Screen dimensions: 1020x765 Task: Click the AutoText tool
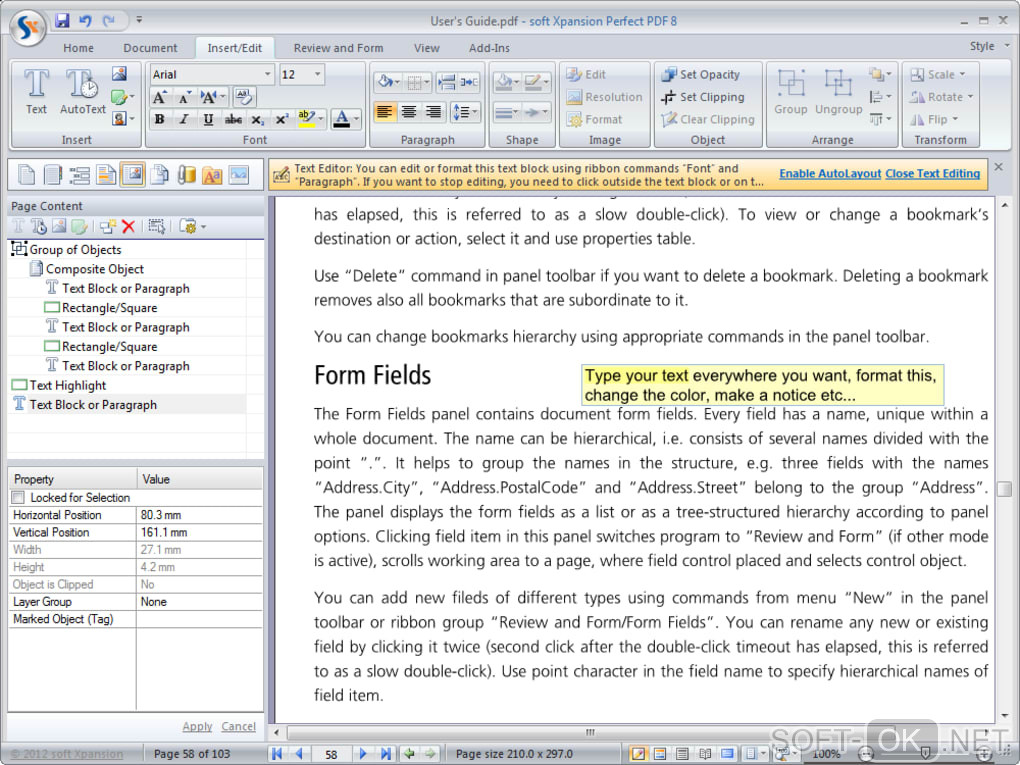83,92
